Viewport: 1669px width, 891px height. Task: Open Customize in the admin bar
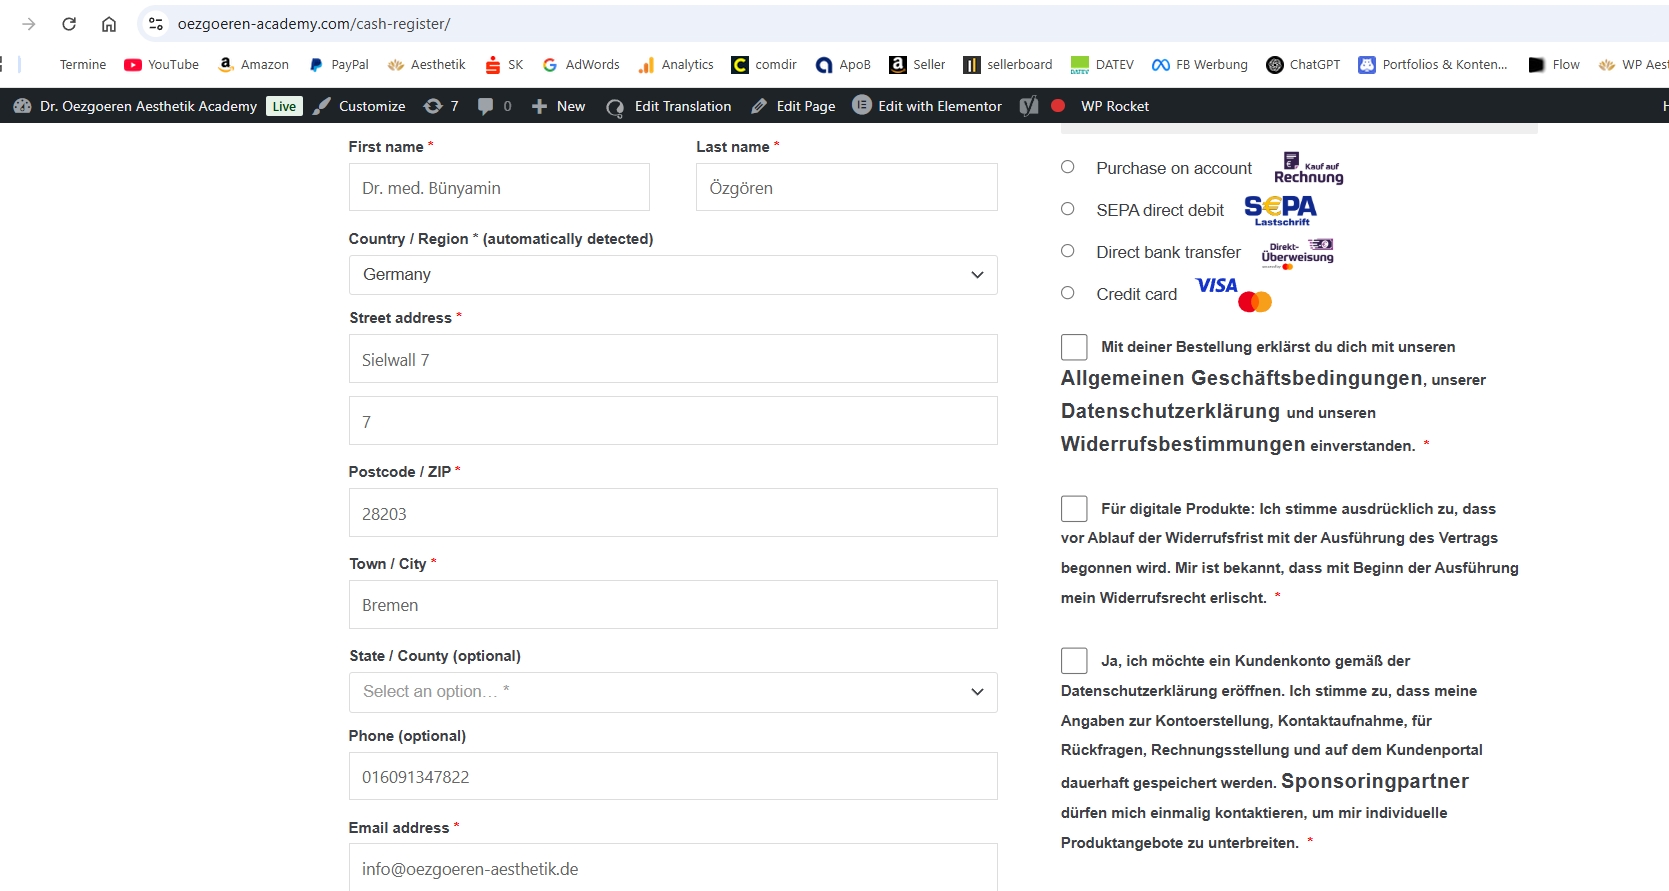pos(359,106)
